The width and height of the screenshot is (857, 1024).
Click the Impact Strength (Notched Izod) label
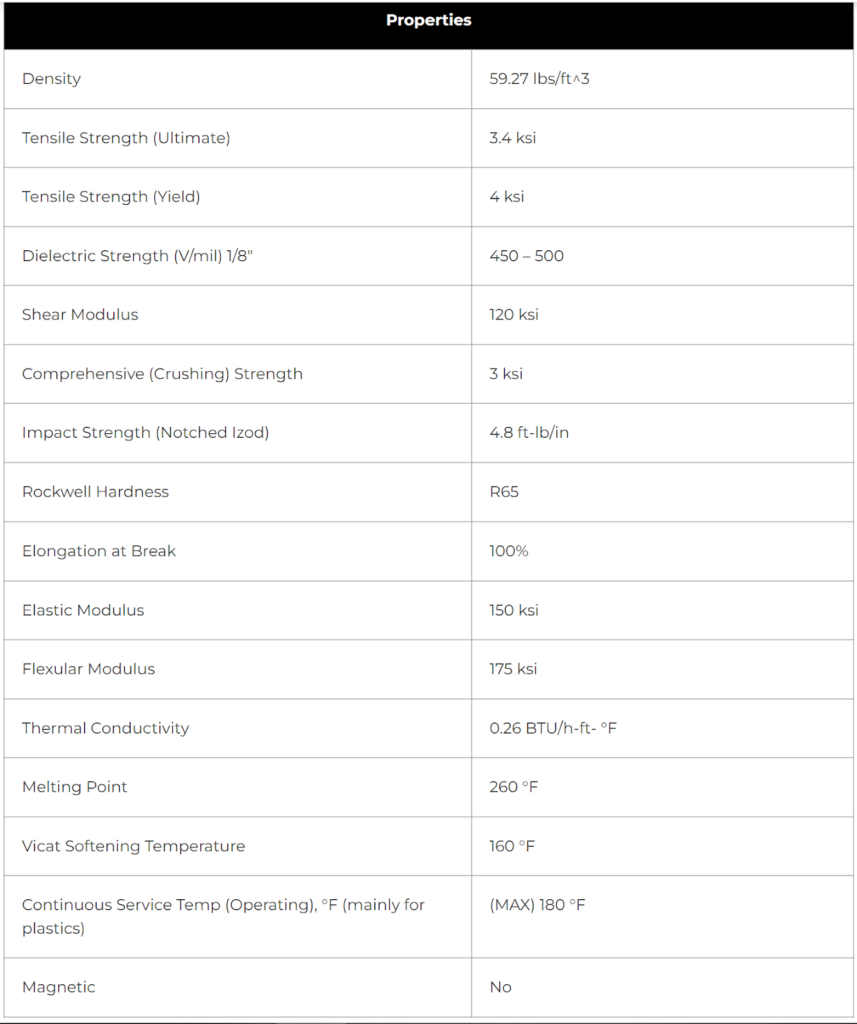145,433
